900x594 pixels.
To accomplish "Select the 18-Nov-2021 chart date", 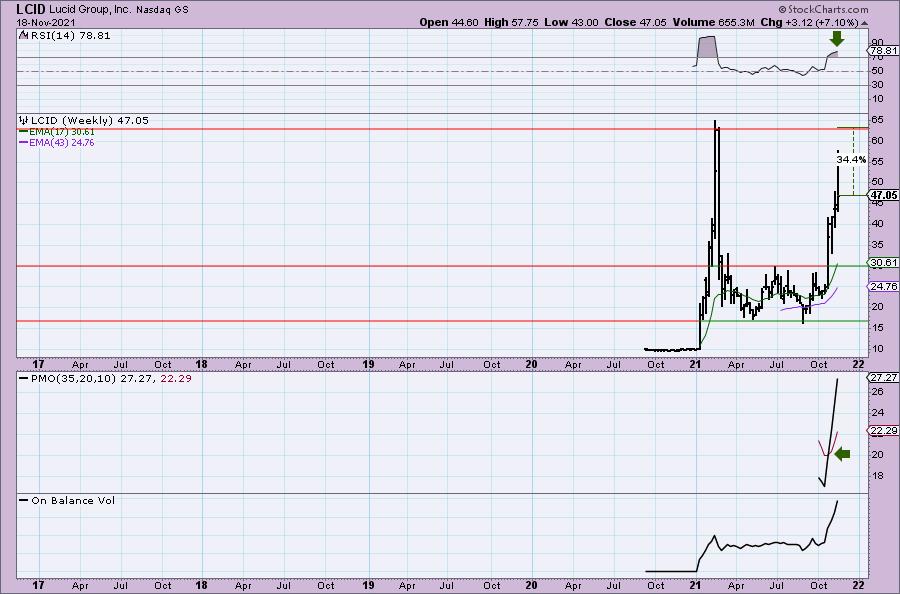I will point(45,23).
